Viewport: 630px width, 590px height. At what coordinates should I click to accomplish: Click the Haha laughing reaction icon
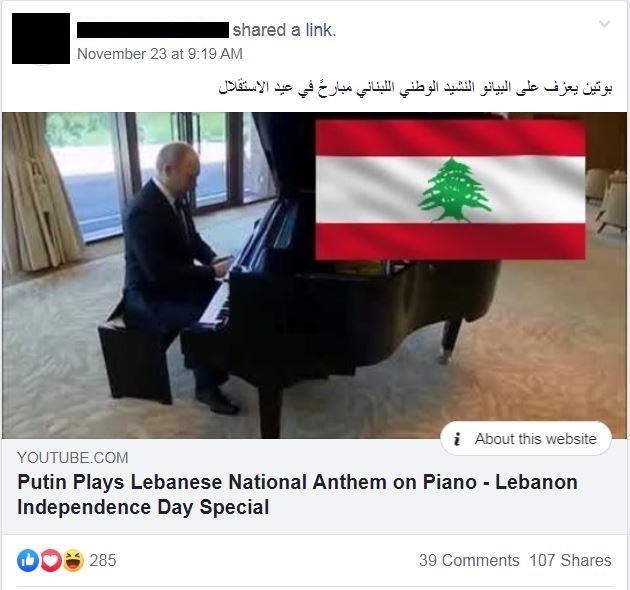coord(73,560)
